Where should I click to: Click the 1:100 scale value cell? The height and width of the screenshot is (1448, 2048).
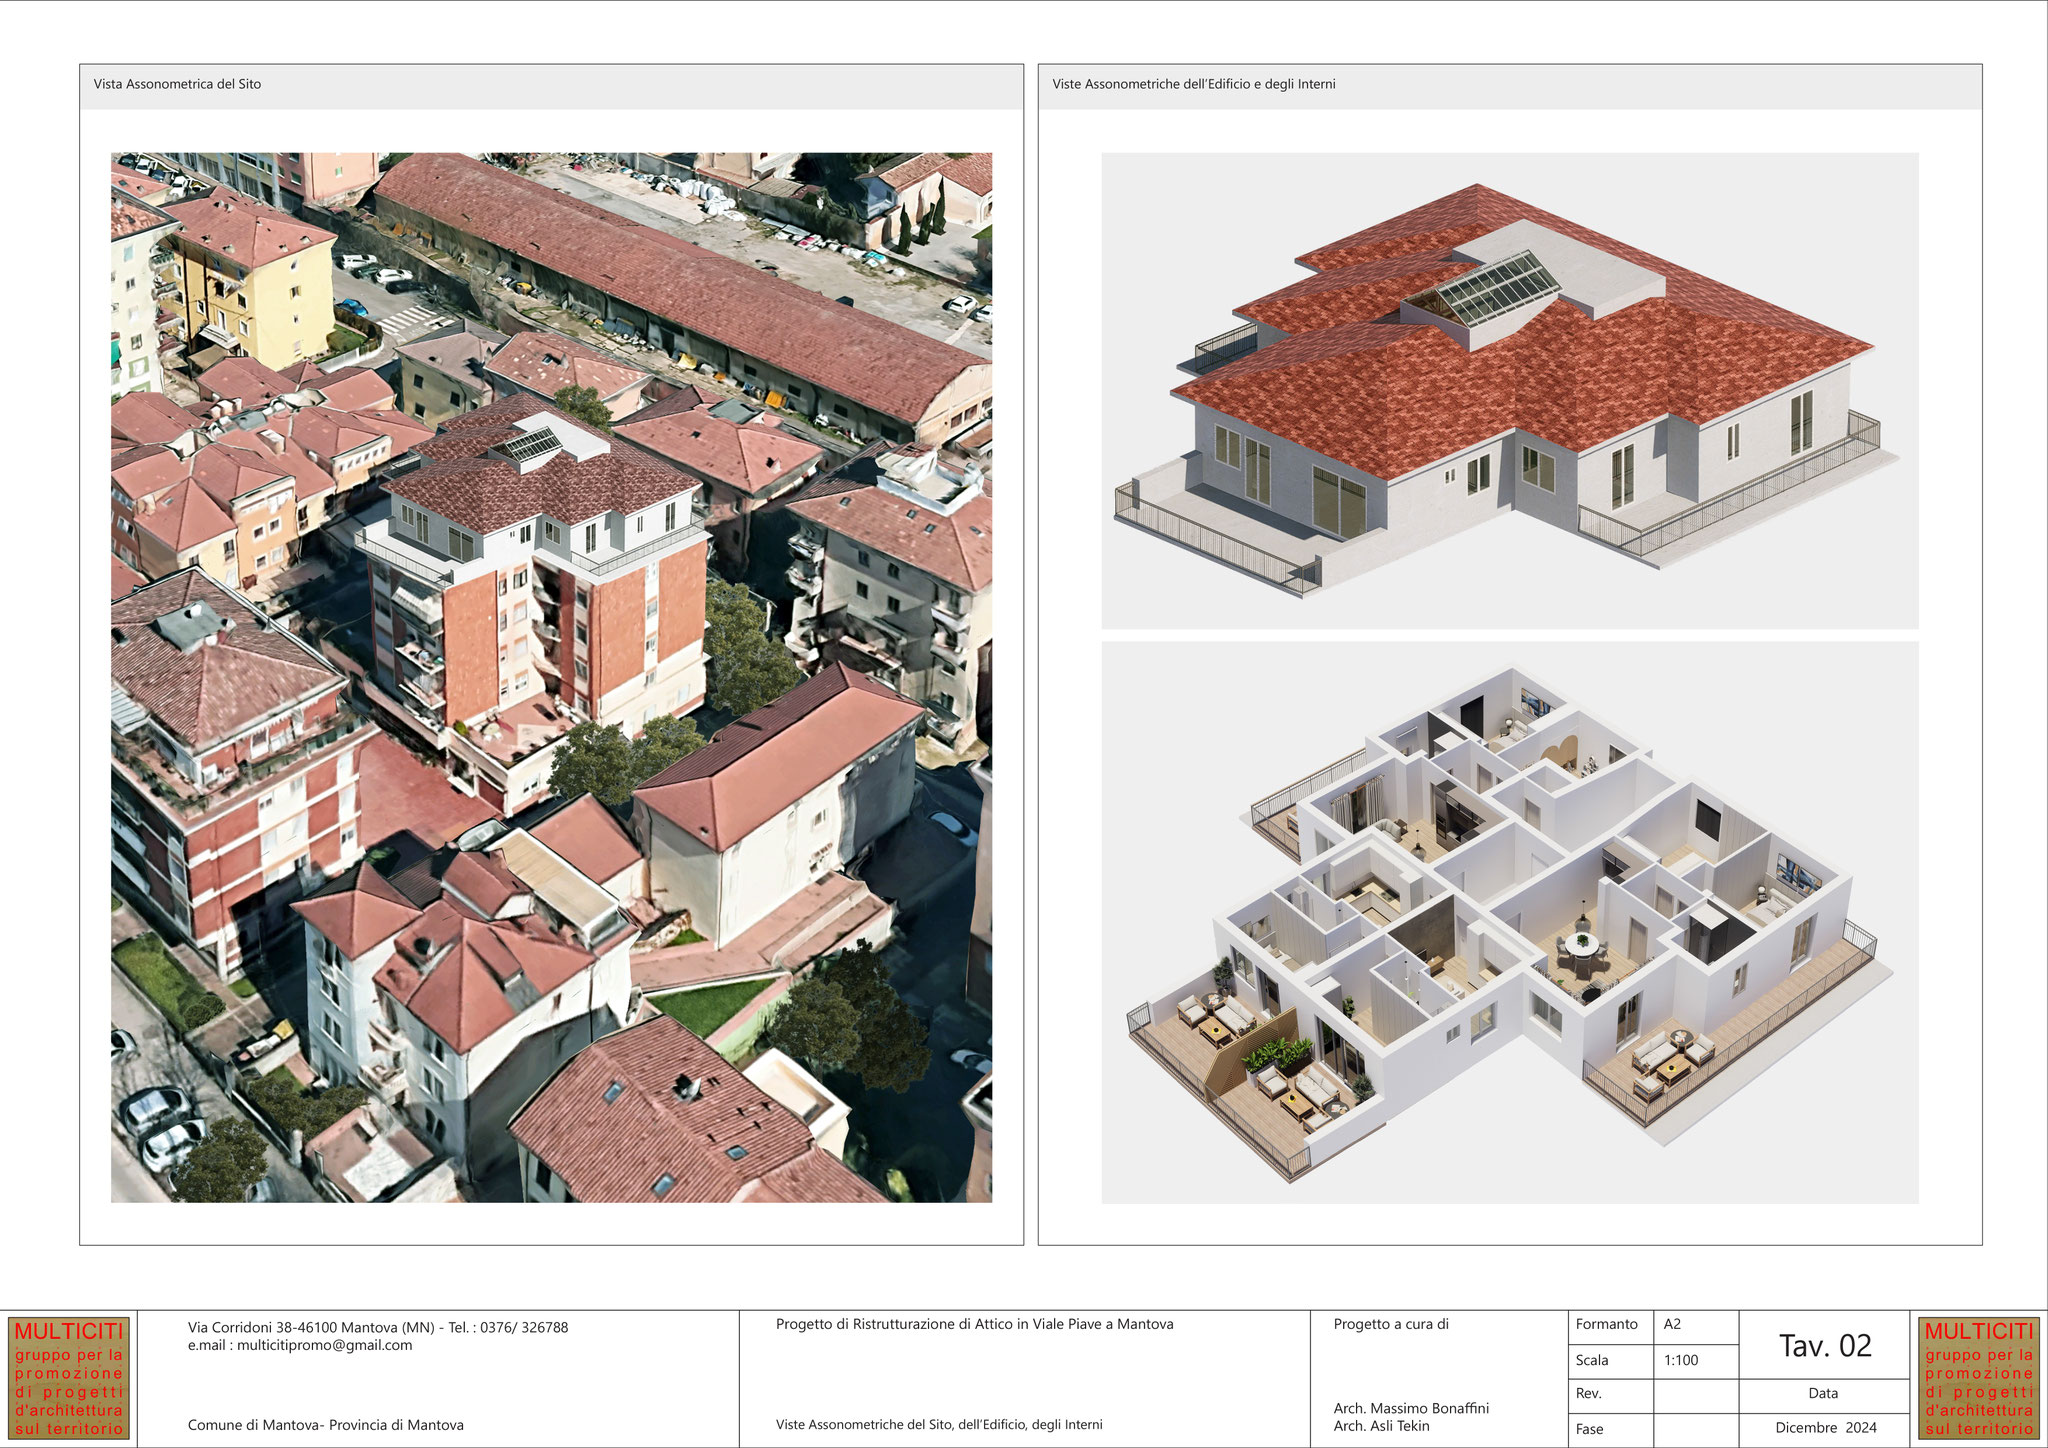click(x=1695, y=1360)
